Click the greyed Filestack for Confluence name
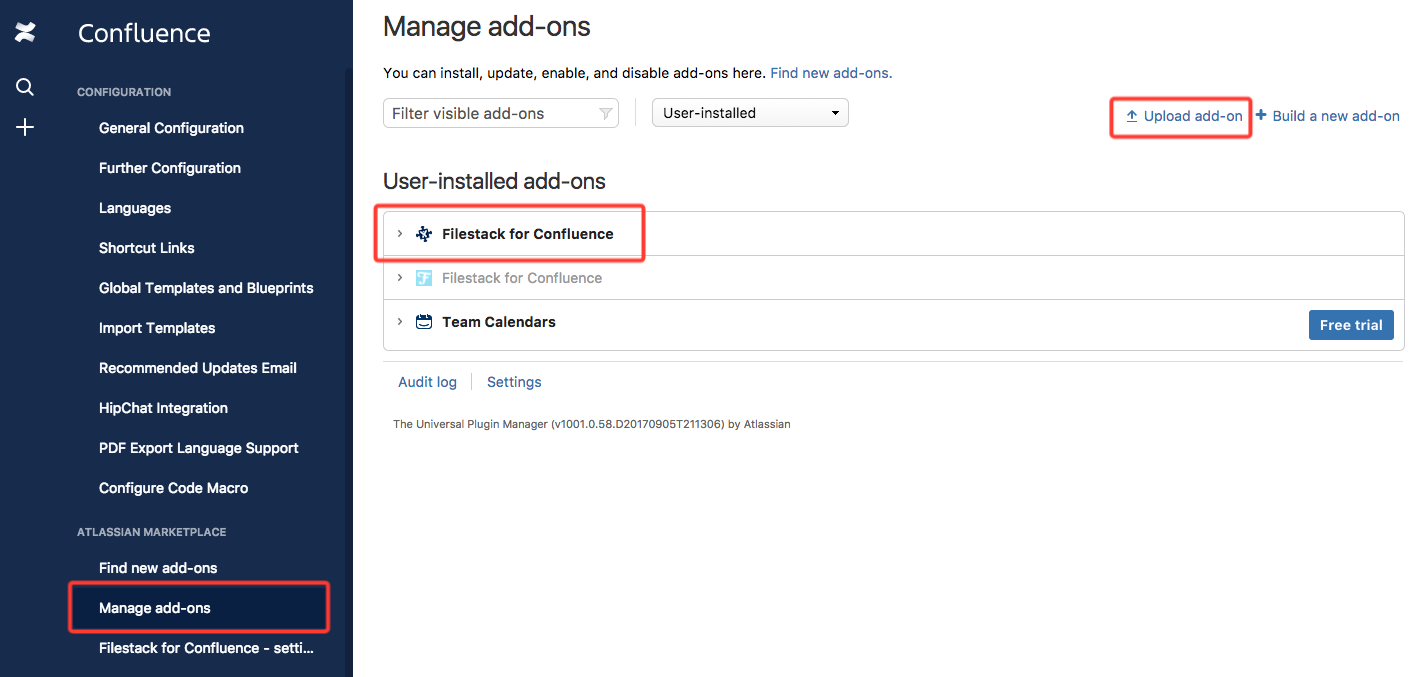The width and height of the screenshot is (1418, 677). pyautogui.click(x=522, y=278)
